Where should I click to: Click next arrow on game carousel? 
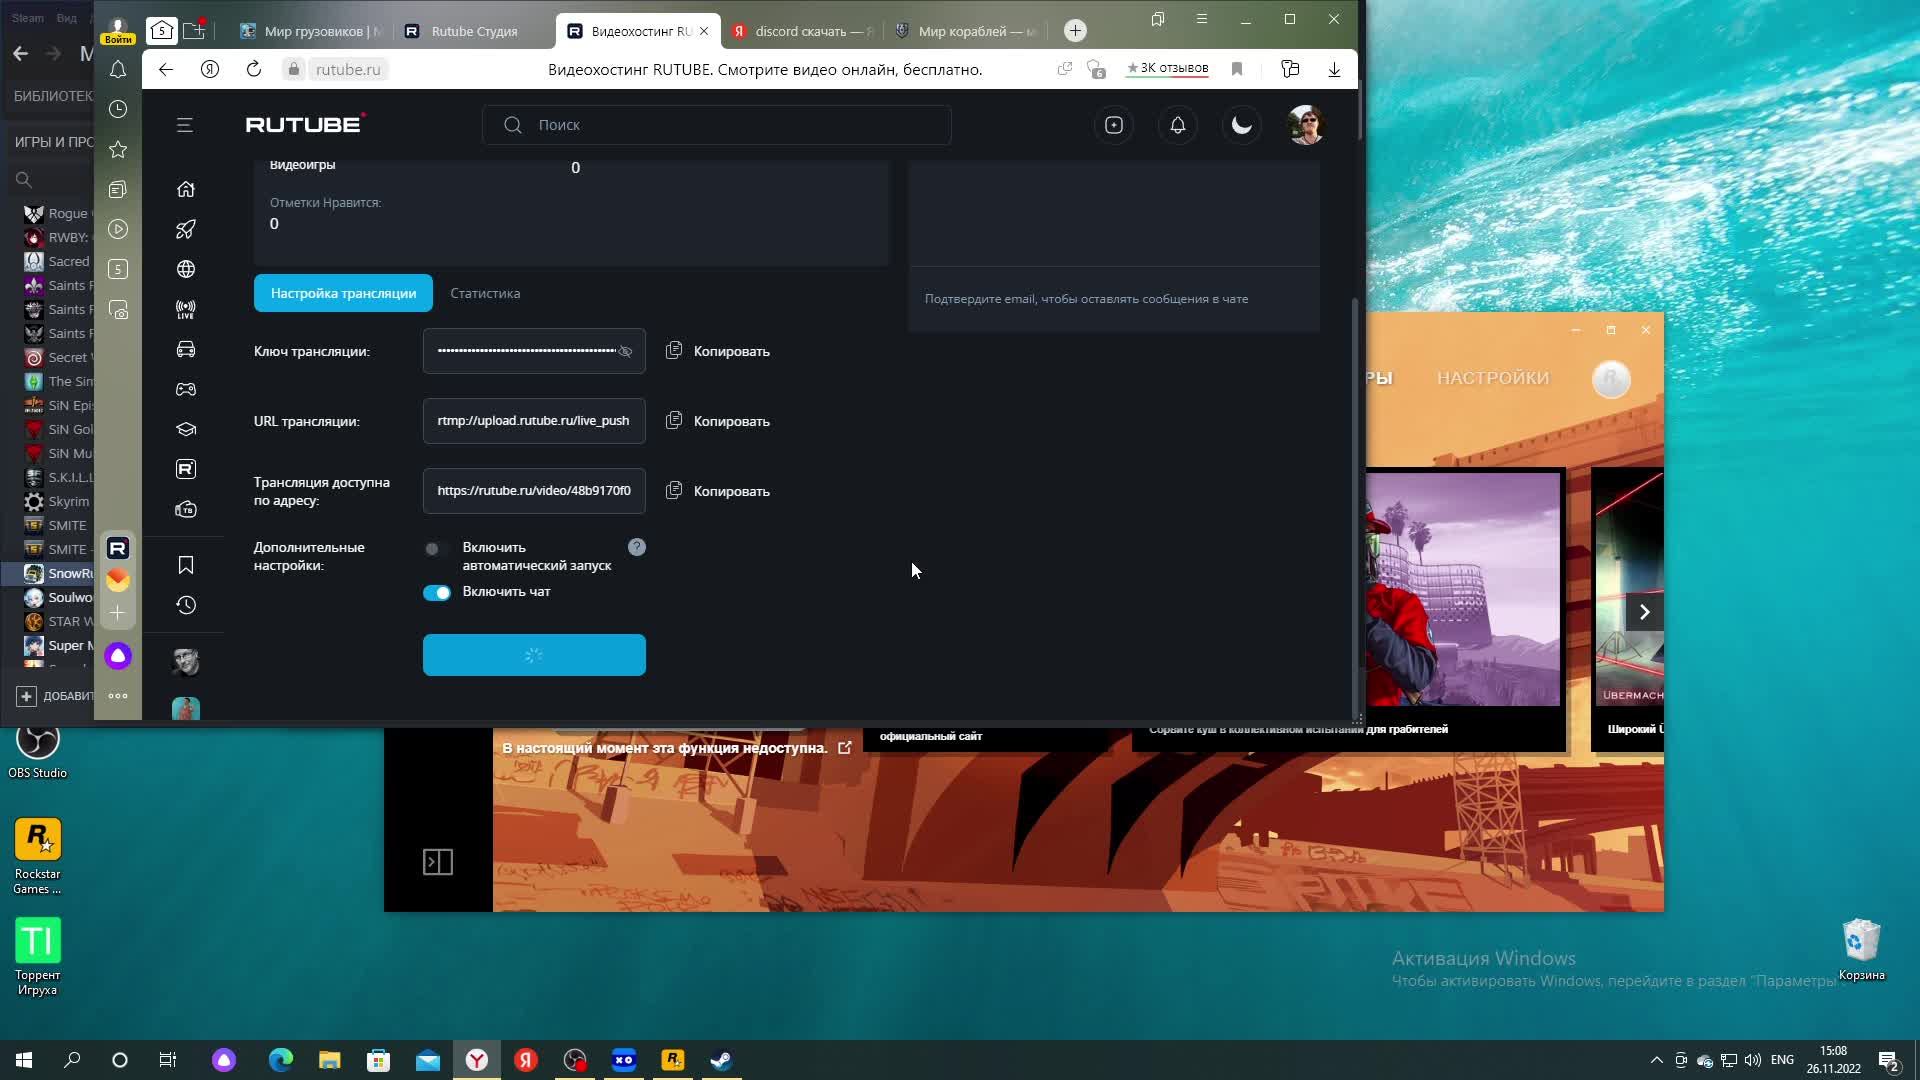(1644, 612)
